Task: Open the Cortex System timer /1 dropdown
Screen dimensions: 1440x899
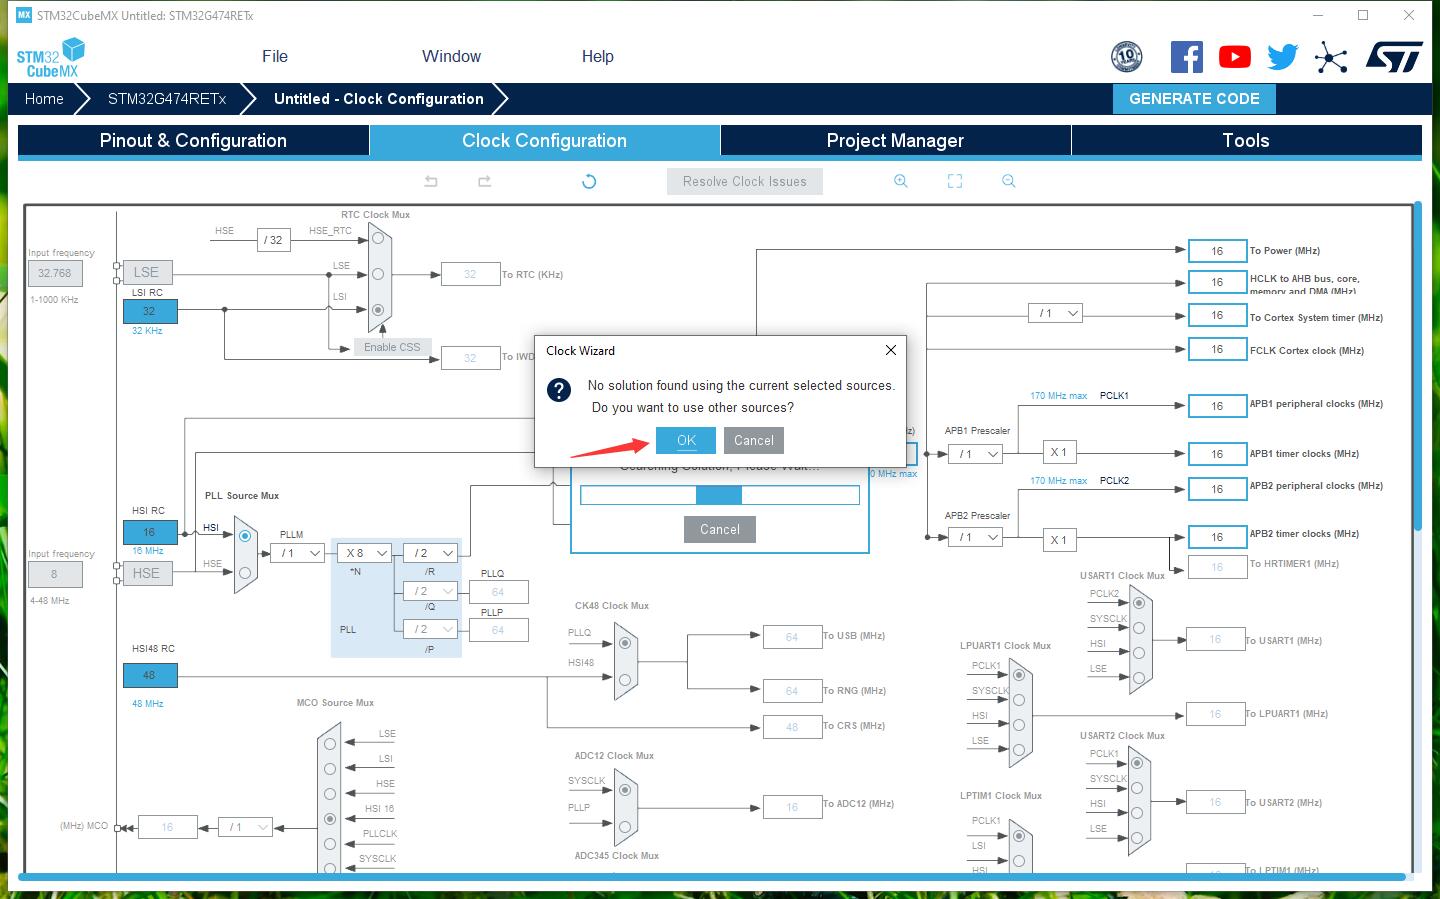Action: click(1055, 313)
